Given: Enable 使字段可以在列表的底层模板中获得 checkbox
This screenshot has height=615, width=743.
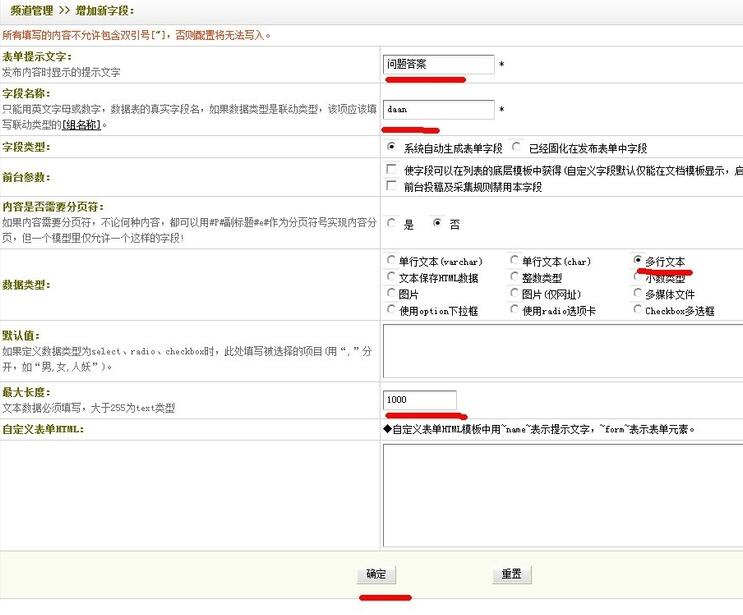Looking at the screenshot, I should point(391,170).
